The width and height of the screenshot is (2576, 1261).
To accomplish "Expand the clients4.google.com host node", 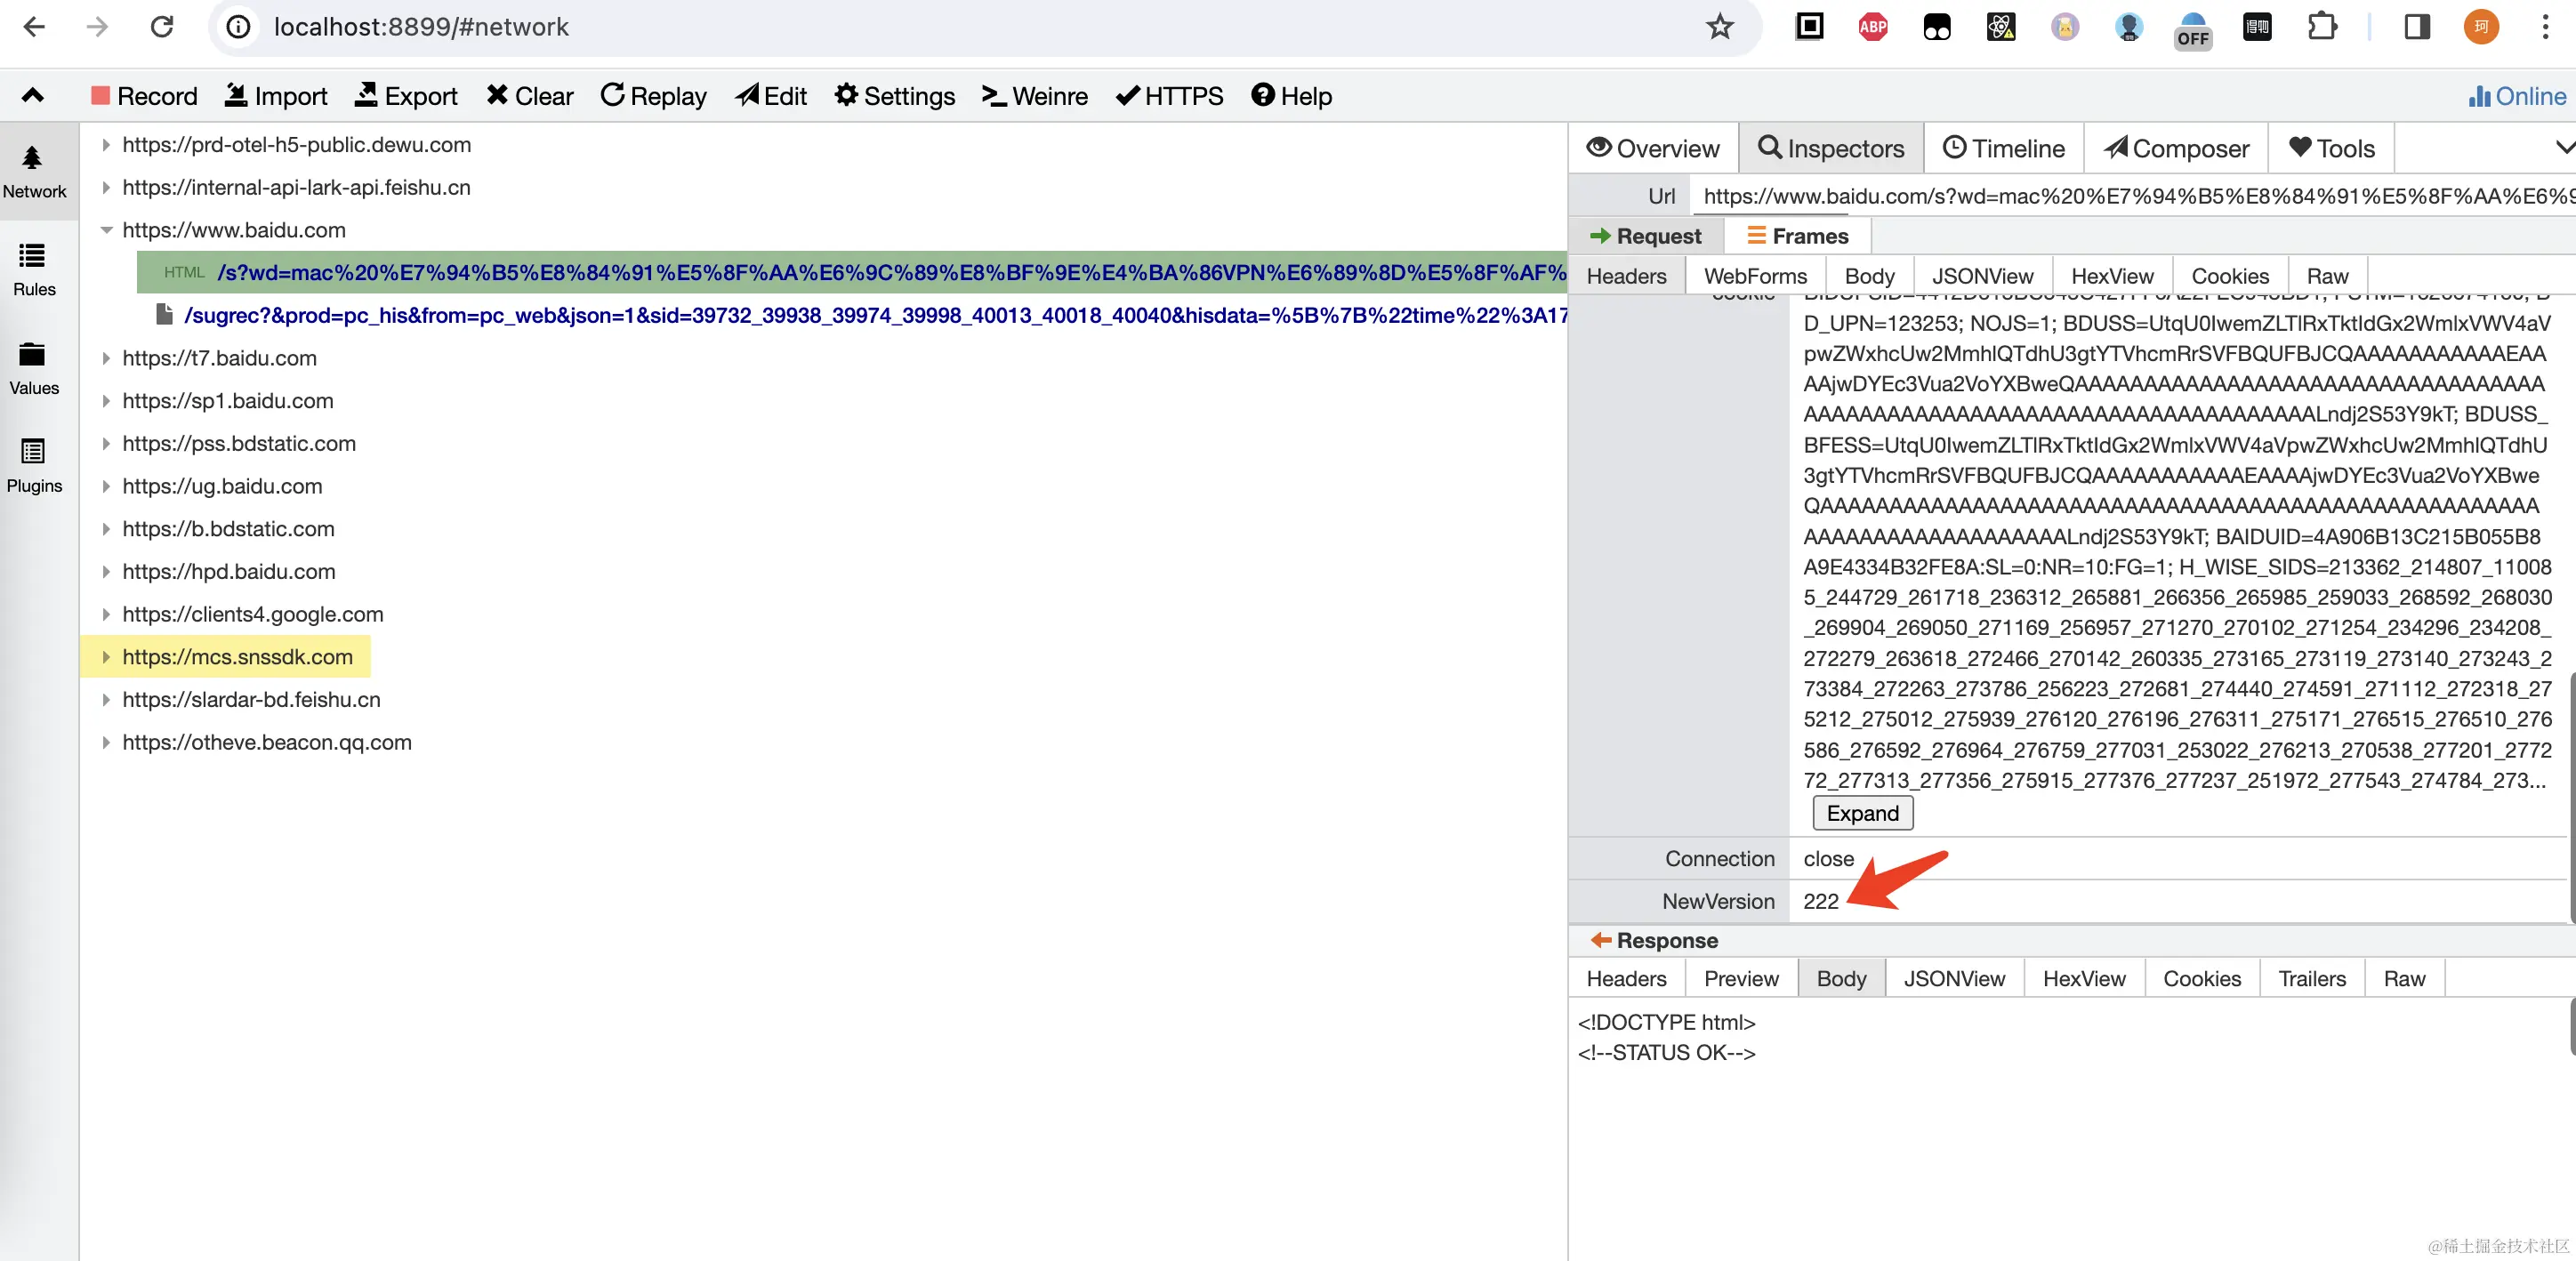I will (x=106, y=614).
